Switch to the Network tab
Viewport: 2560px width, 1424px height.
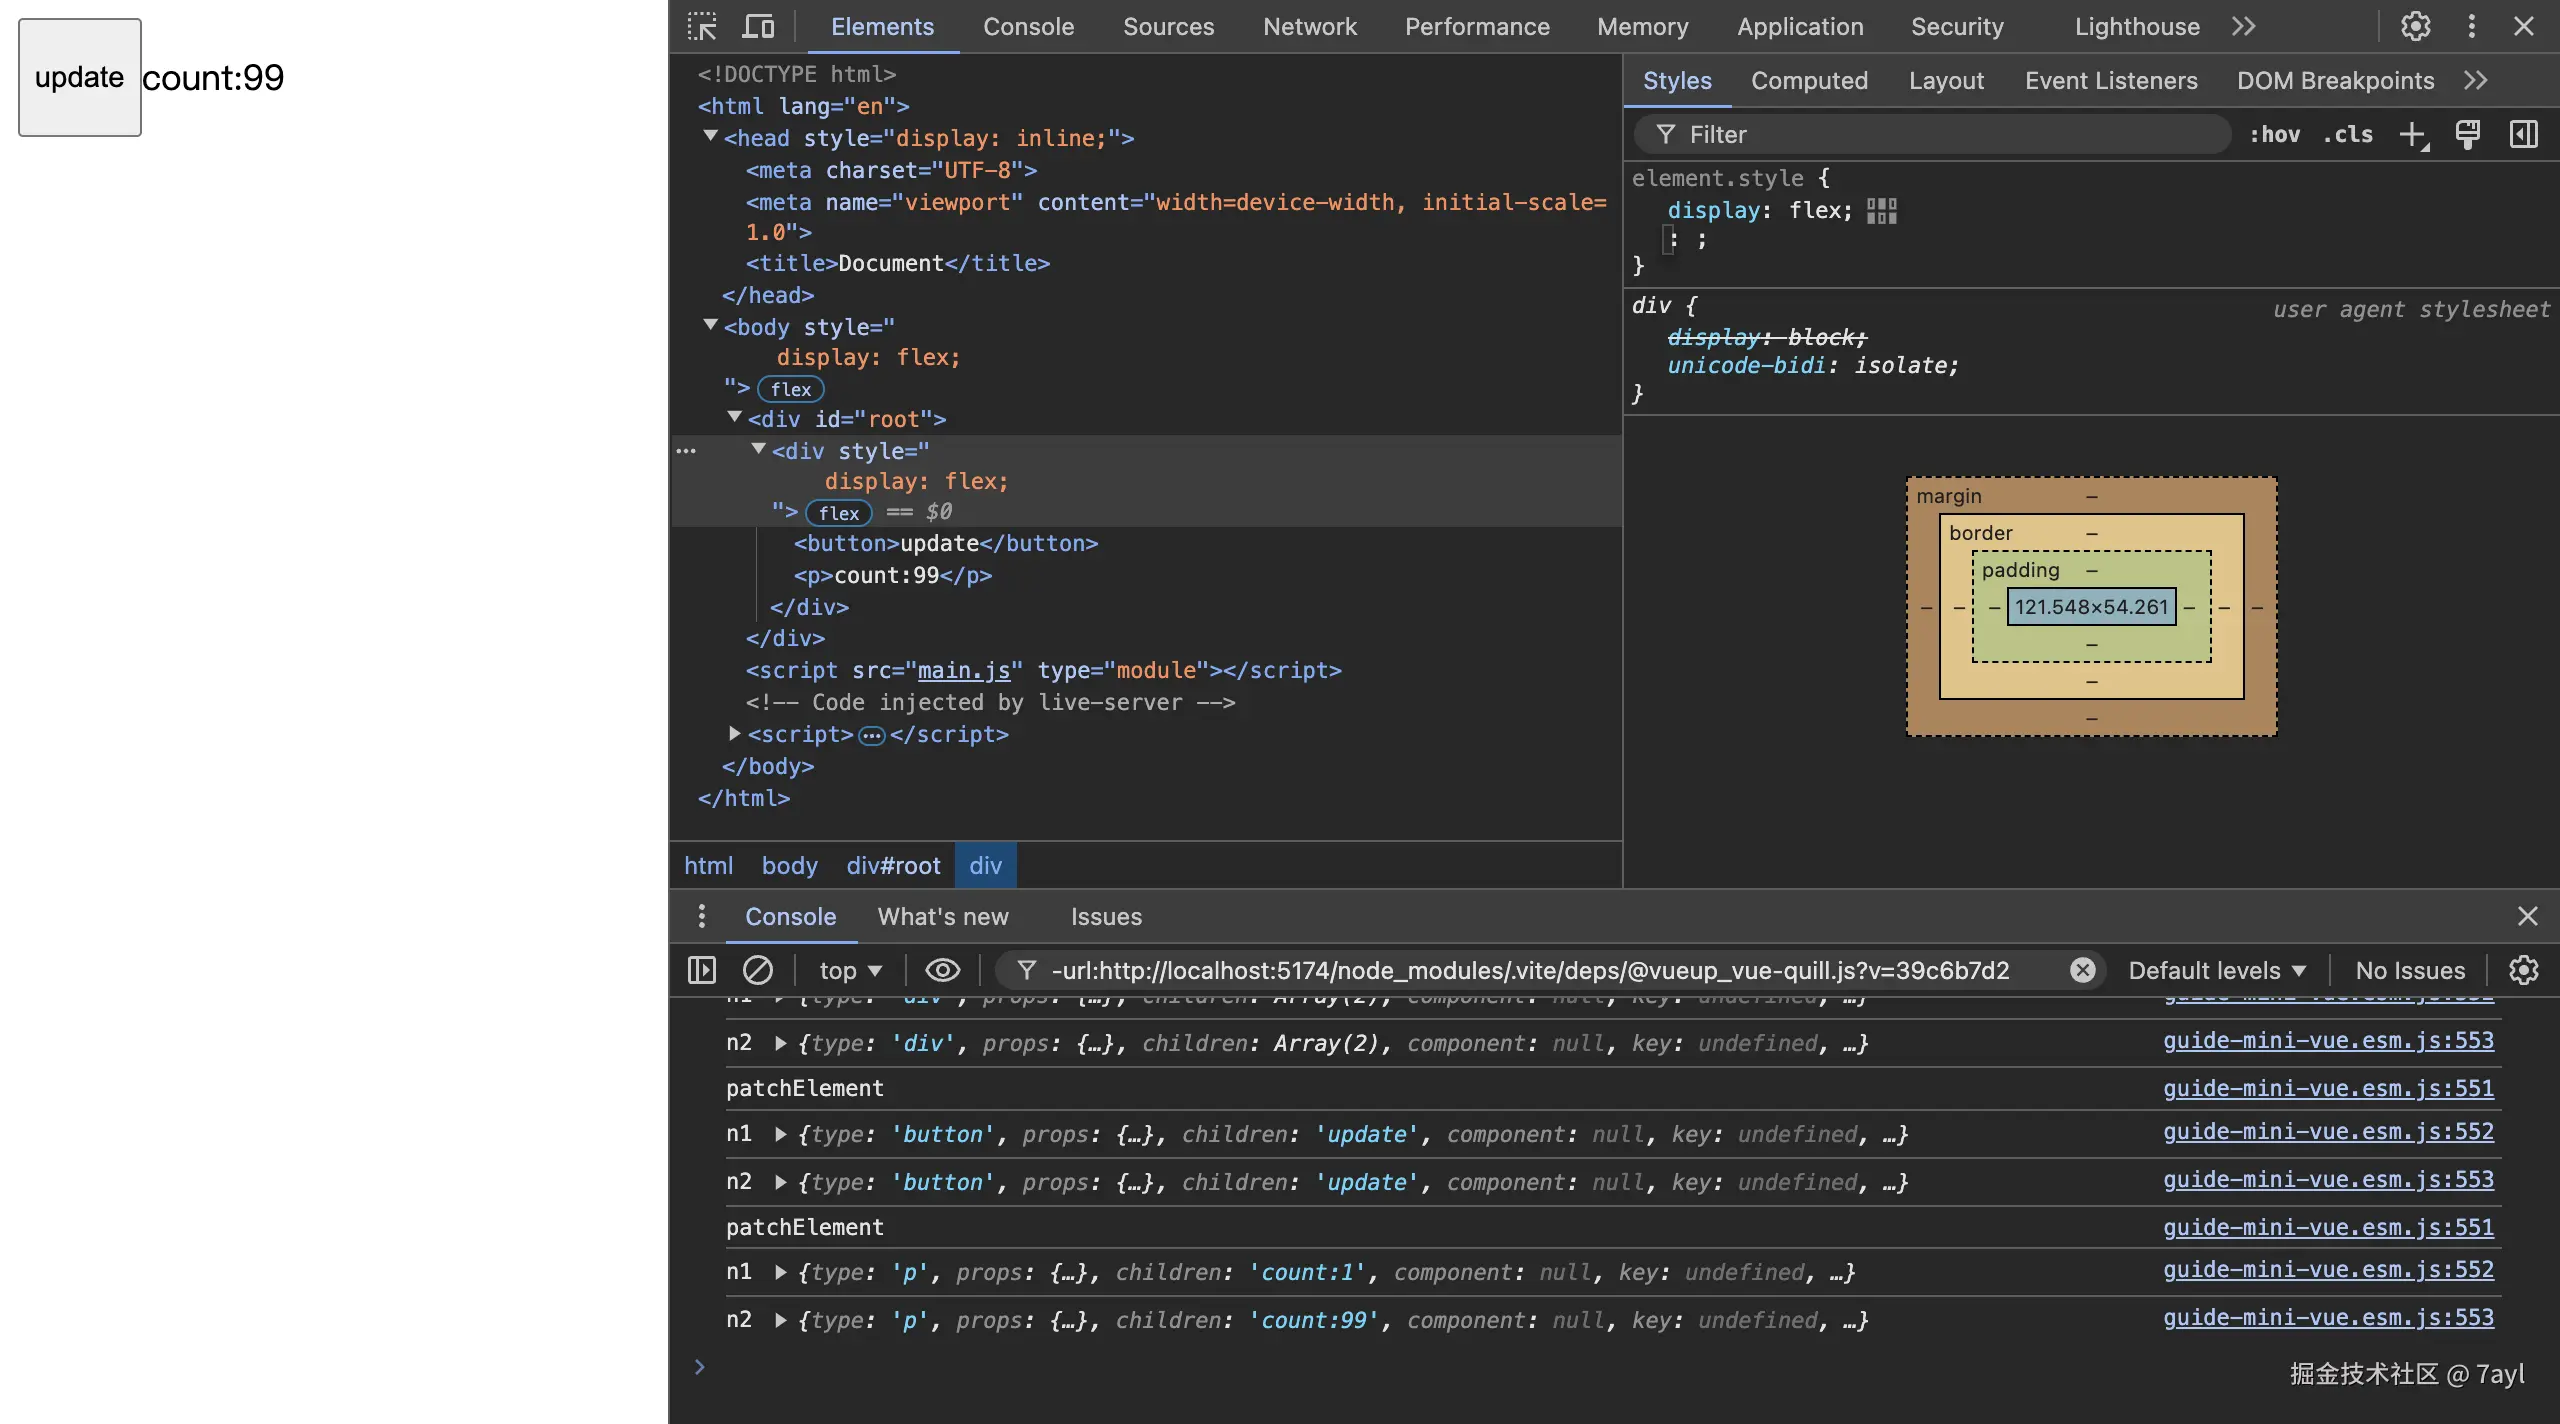coord(1309,27)
